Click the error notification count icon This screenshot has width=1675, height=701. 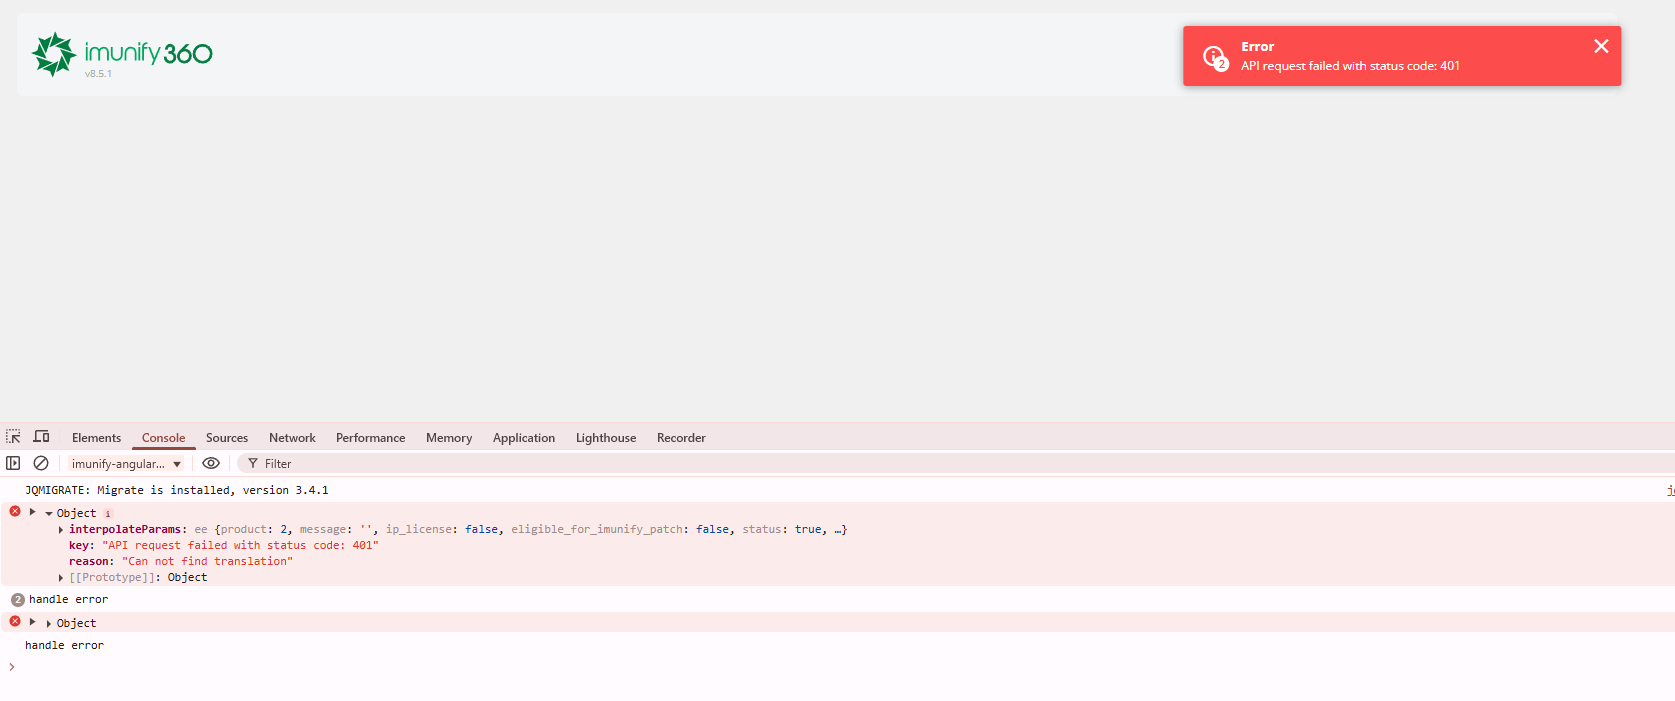pyautogui.click(x=1215, y=58)
